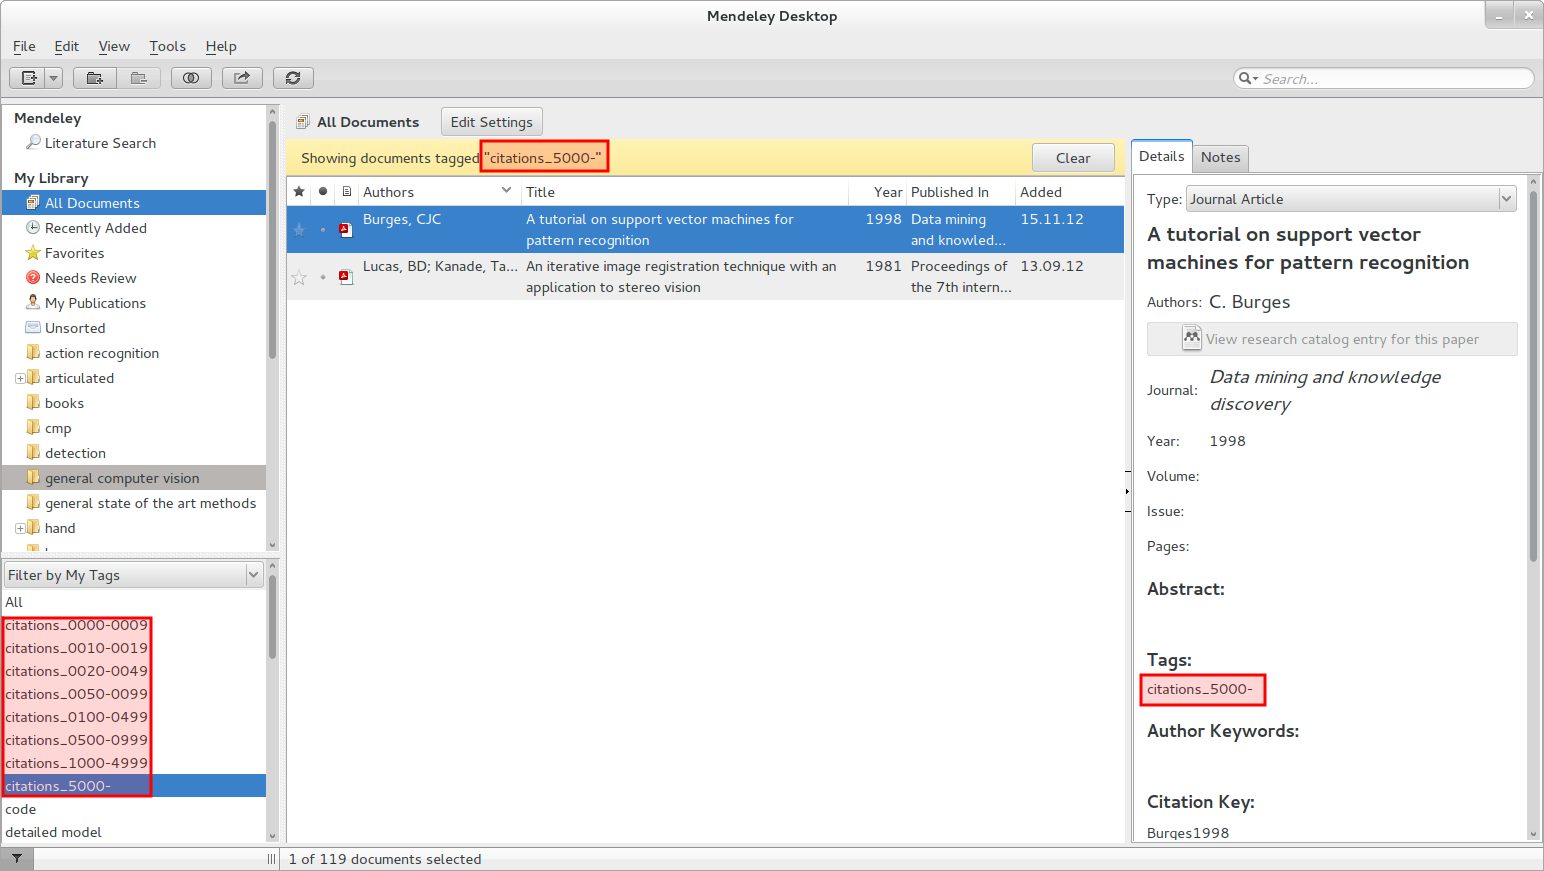
Task: Open the View menu
Action: click(x=114, y=46)
